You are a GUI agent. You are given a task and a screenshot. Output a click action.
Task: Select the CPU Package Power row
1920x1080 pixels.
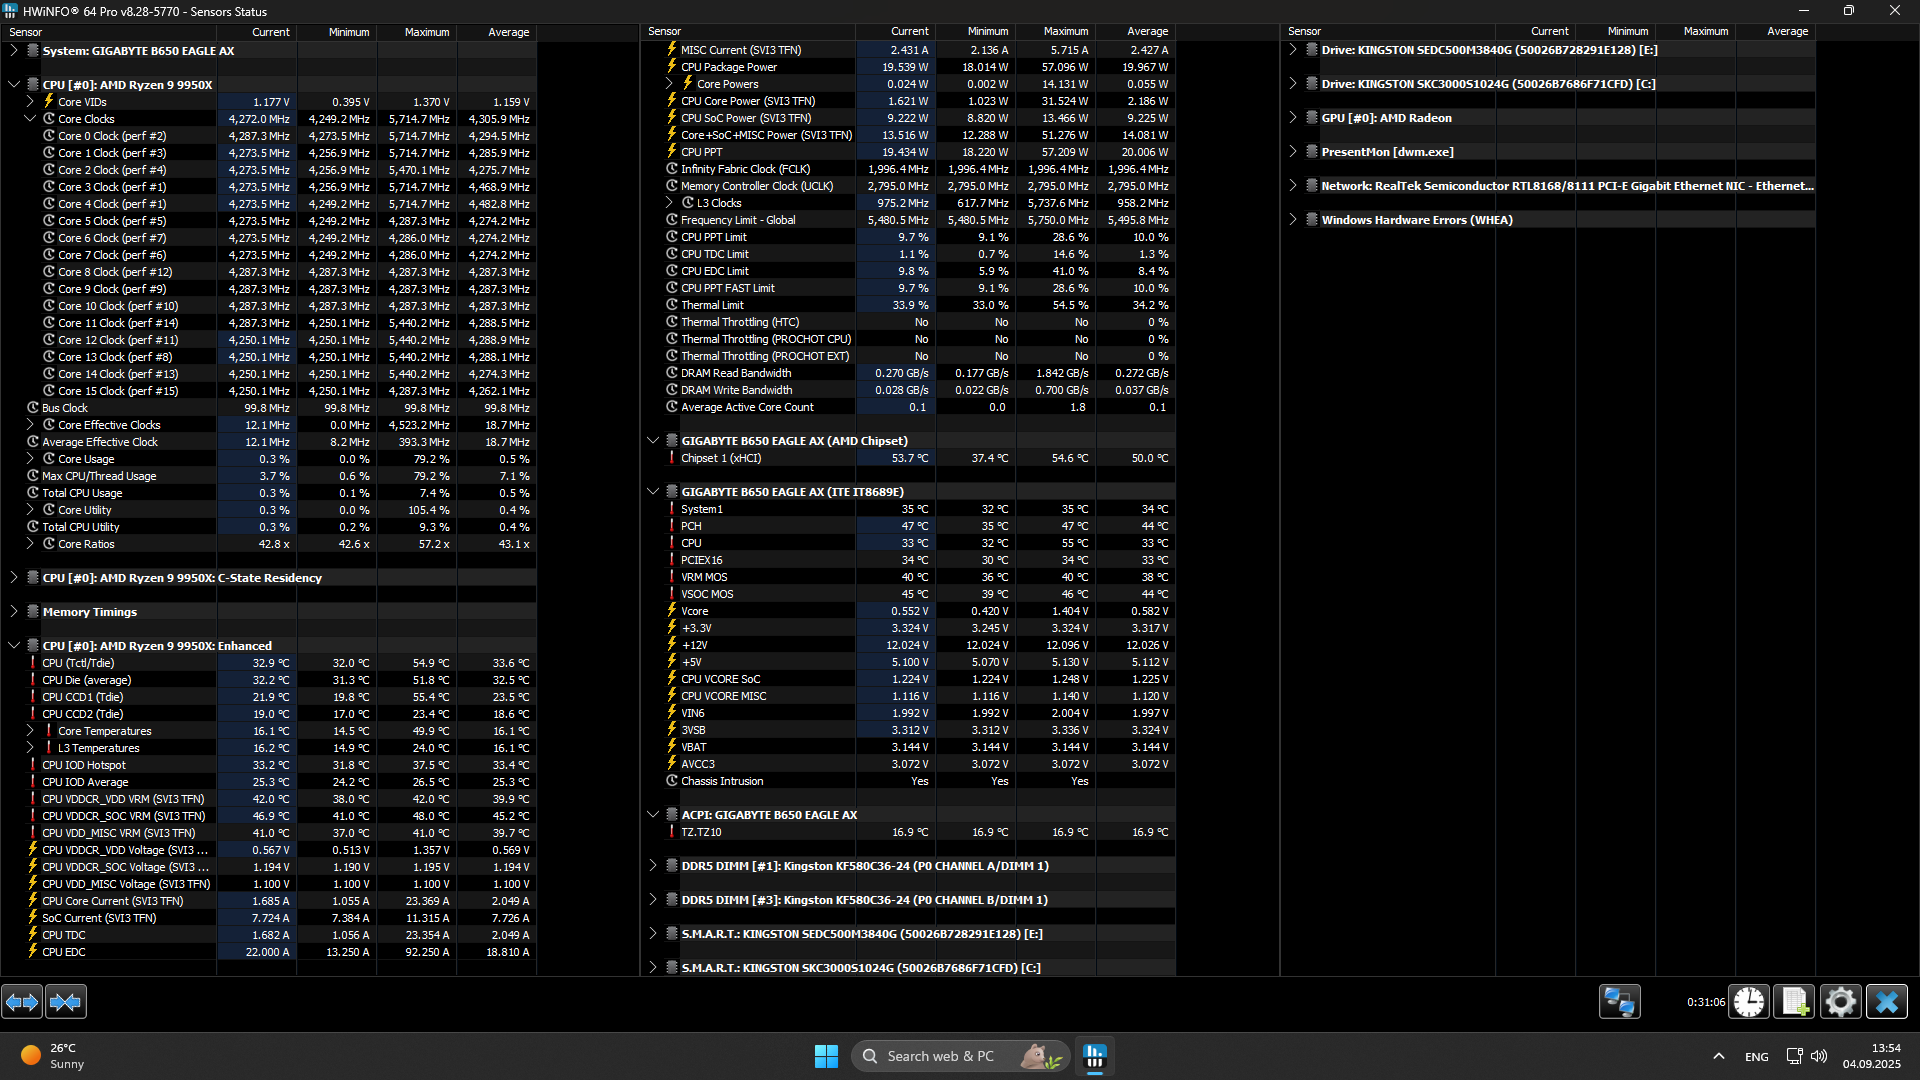728,67
